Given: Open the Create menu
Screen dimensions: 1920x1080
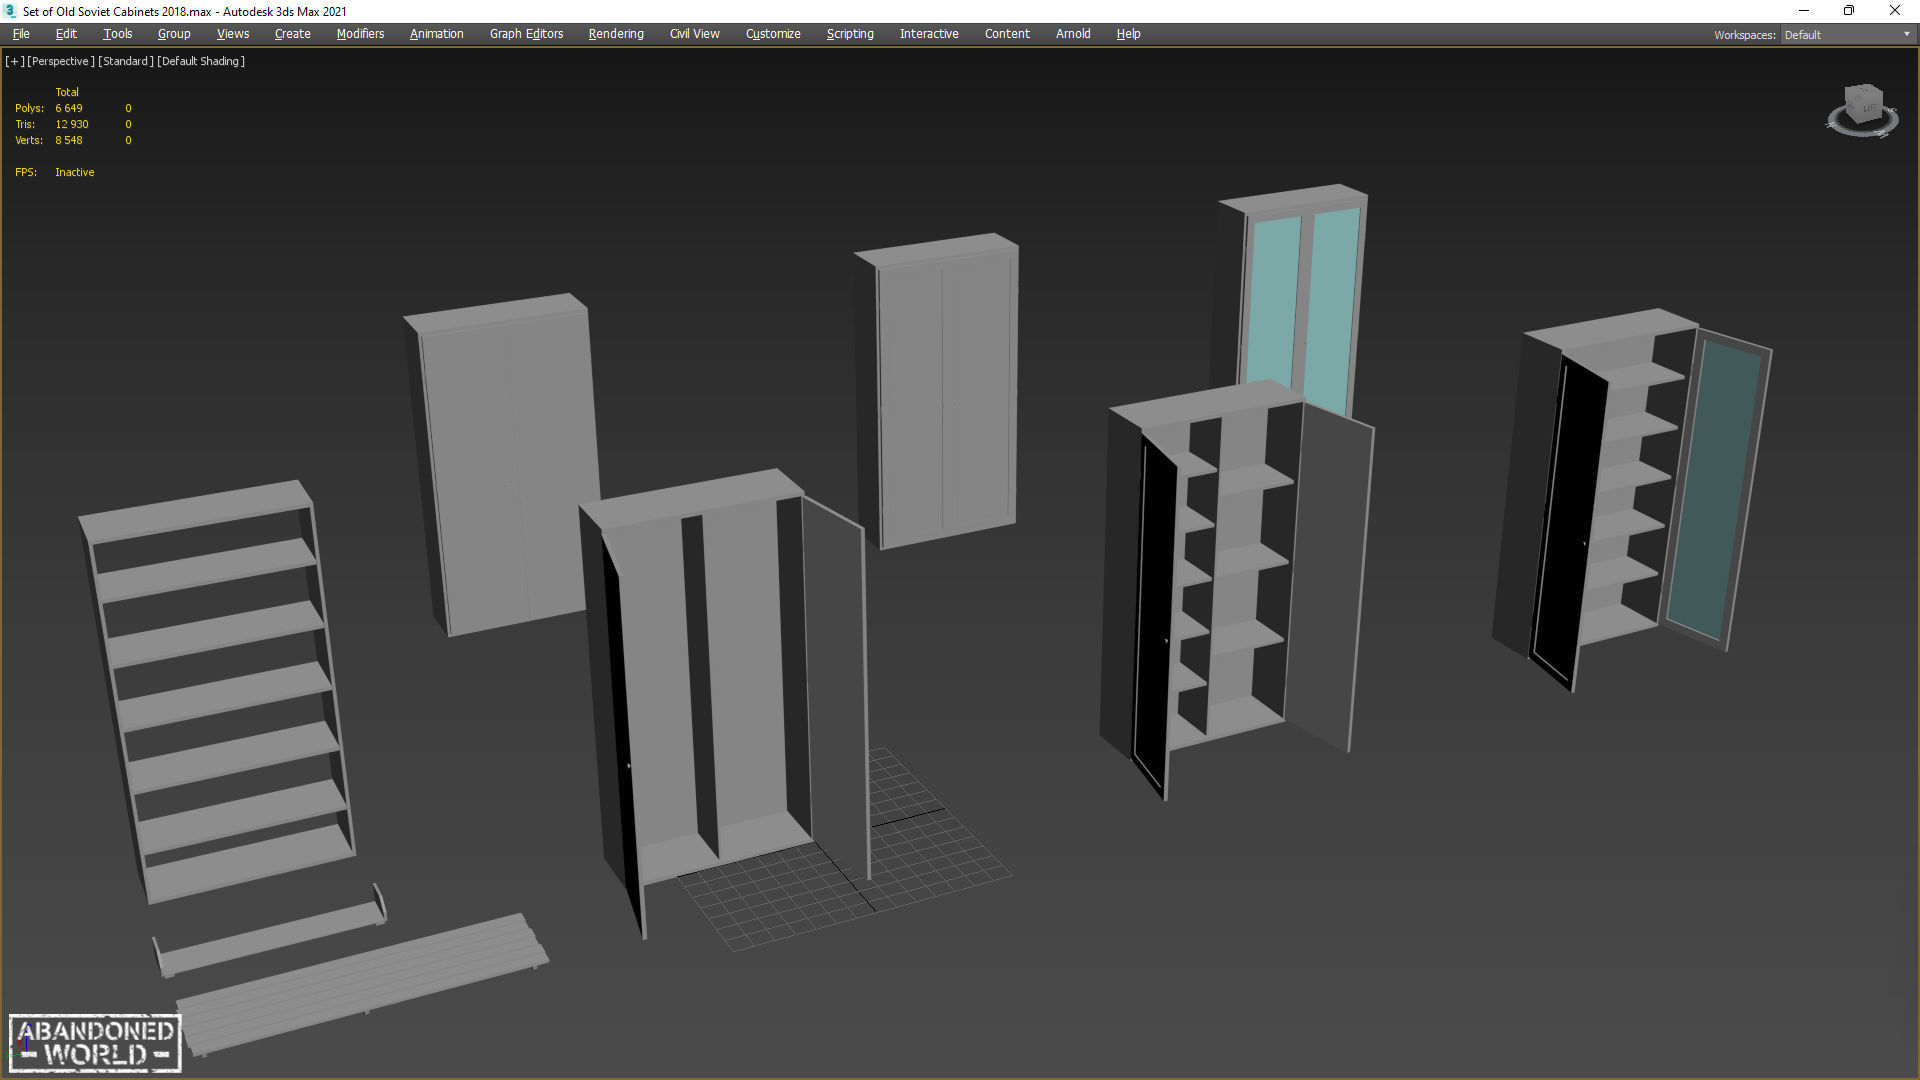Looking at the screenshot, I should click(x=292, y=34).
